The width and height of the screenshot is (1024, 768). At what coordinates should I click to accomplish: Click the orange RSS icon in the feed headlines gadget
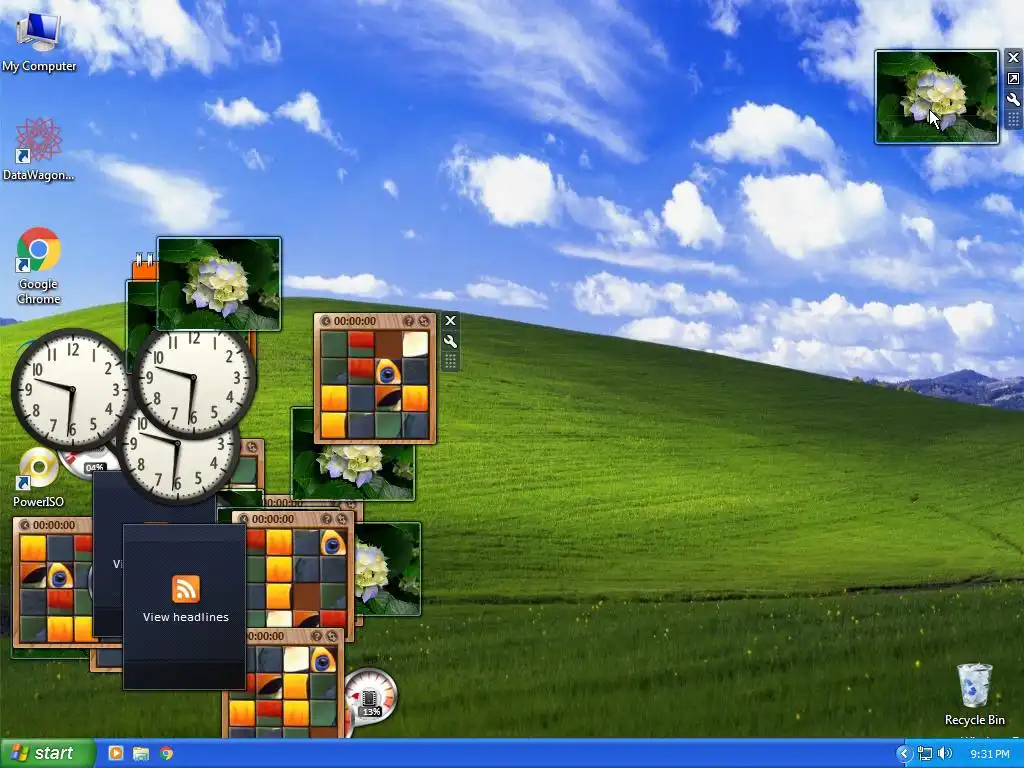tap(185, 588)
